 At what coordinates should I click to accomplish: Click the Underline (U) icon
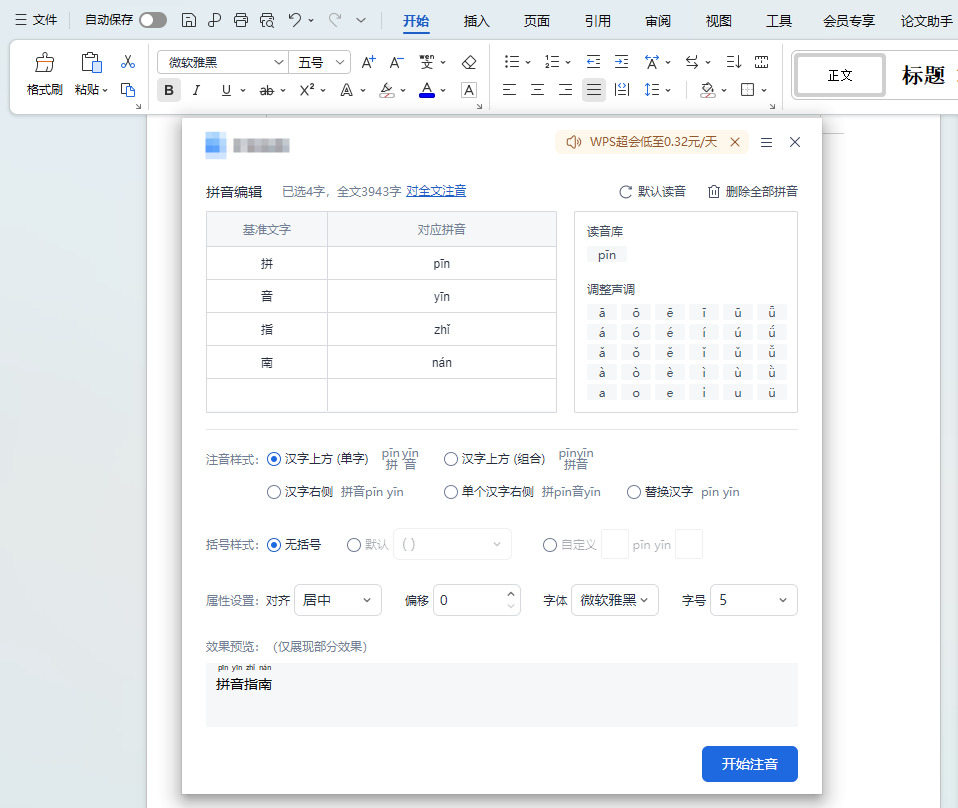(226, 90)
